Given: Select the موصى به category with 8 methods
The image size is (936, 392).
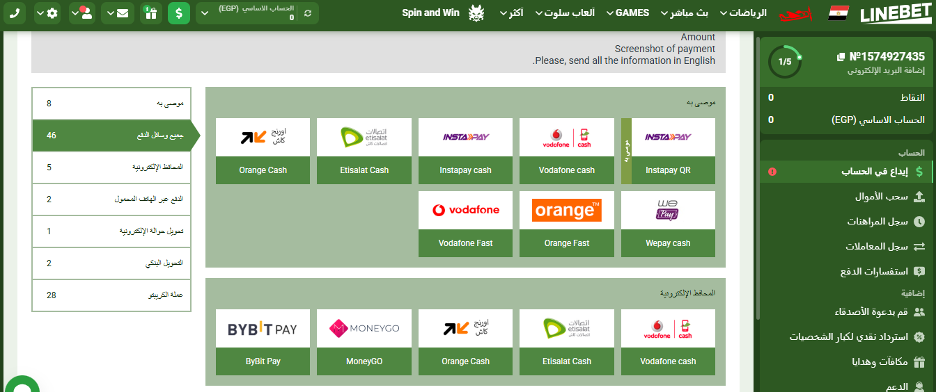Looking at the screenshot, I should tap(112, 104).
